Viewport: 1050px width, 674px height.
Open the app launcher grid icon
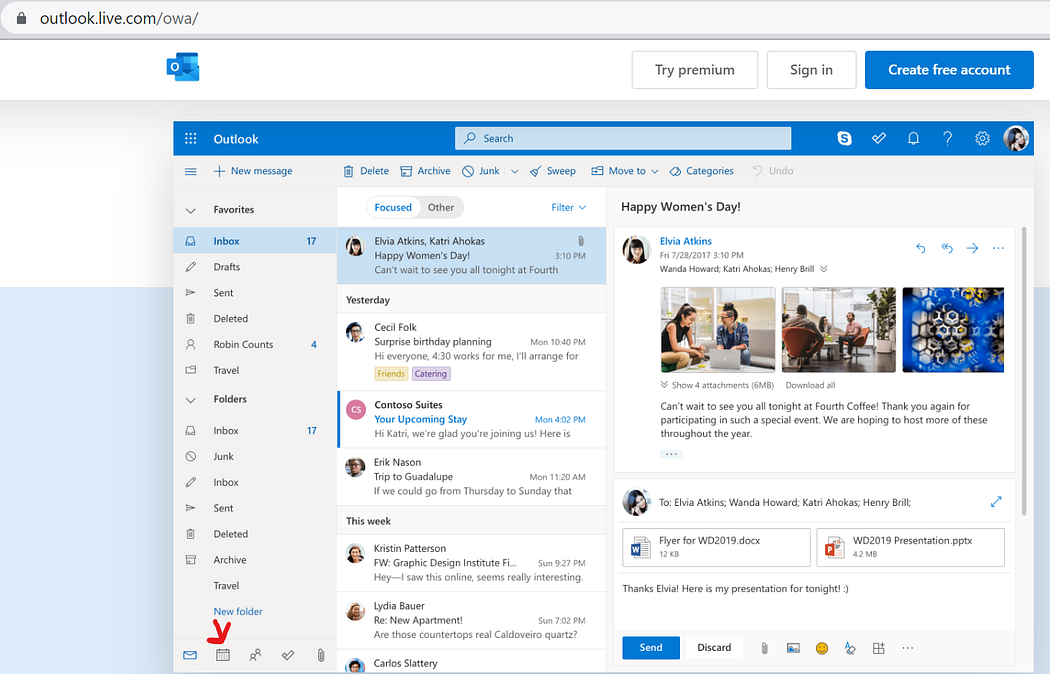coord(191,139)
